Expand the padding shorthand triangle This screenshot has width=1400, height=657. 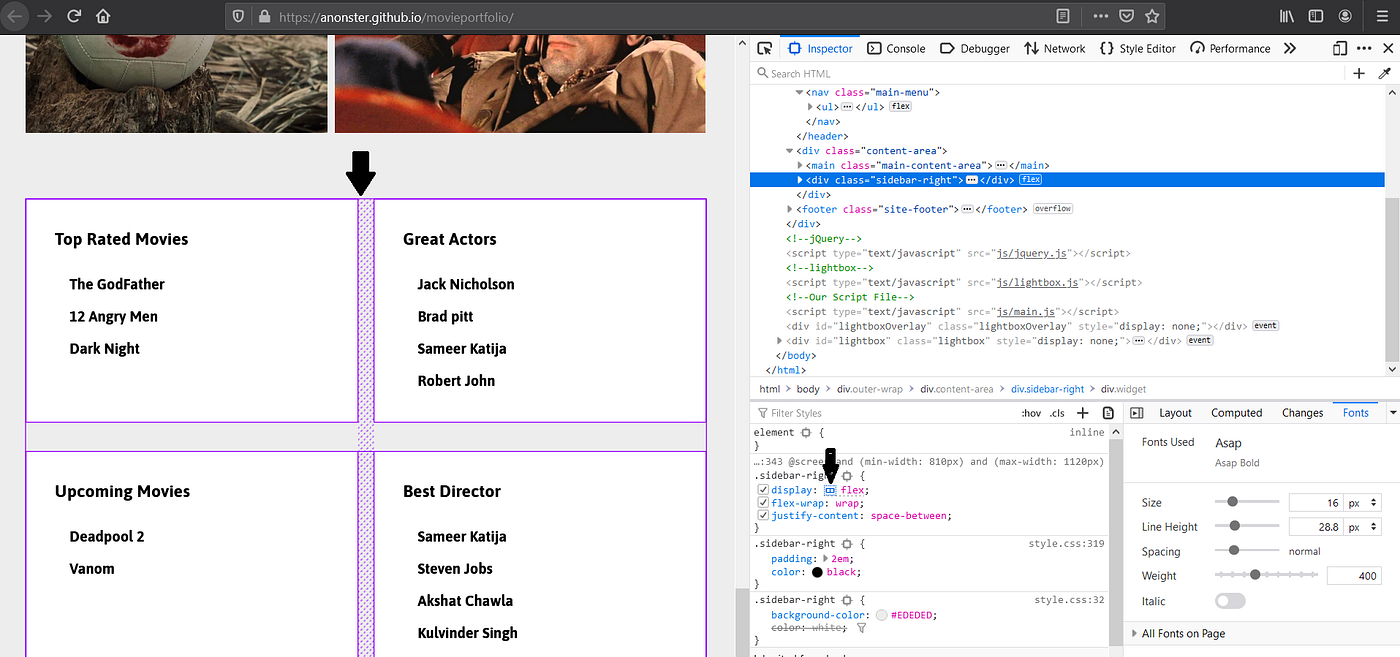[826, 559]
